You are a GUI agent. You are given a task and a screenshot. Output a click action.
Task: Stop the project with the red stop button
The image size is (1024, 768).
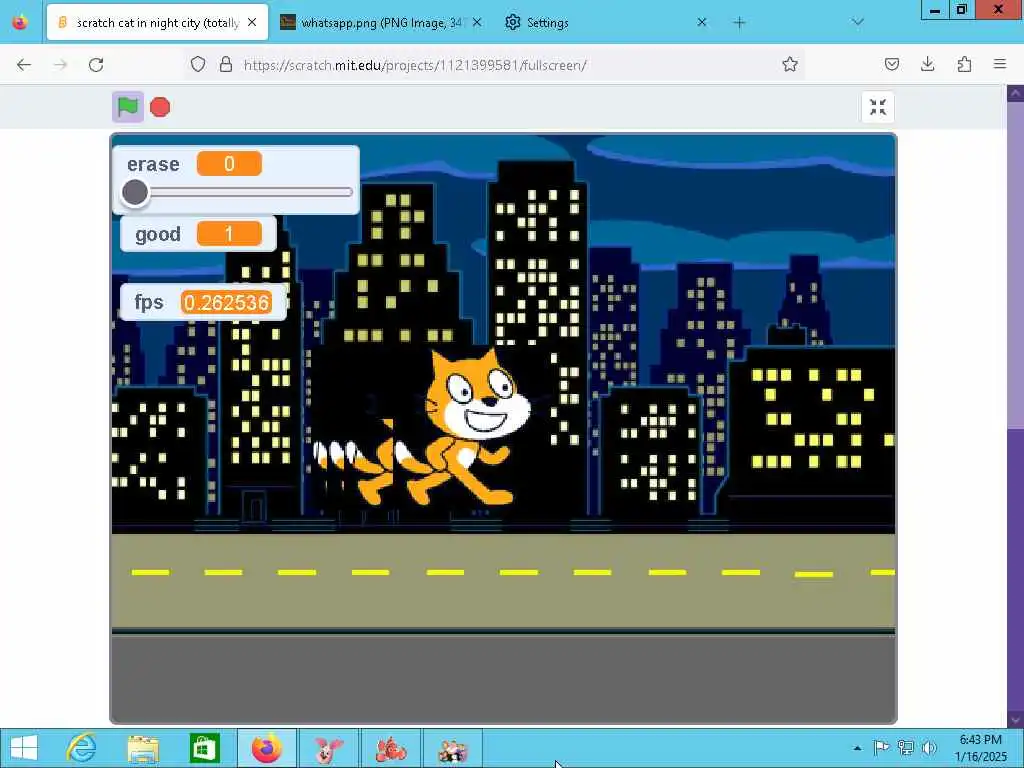point(160,107)
